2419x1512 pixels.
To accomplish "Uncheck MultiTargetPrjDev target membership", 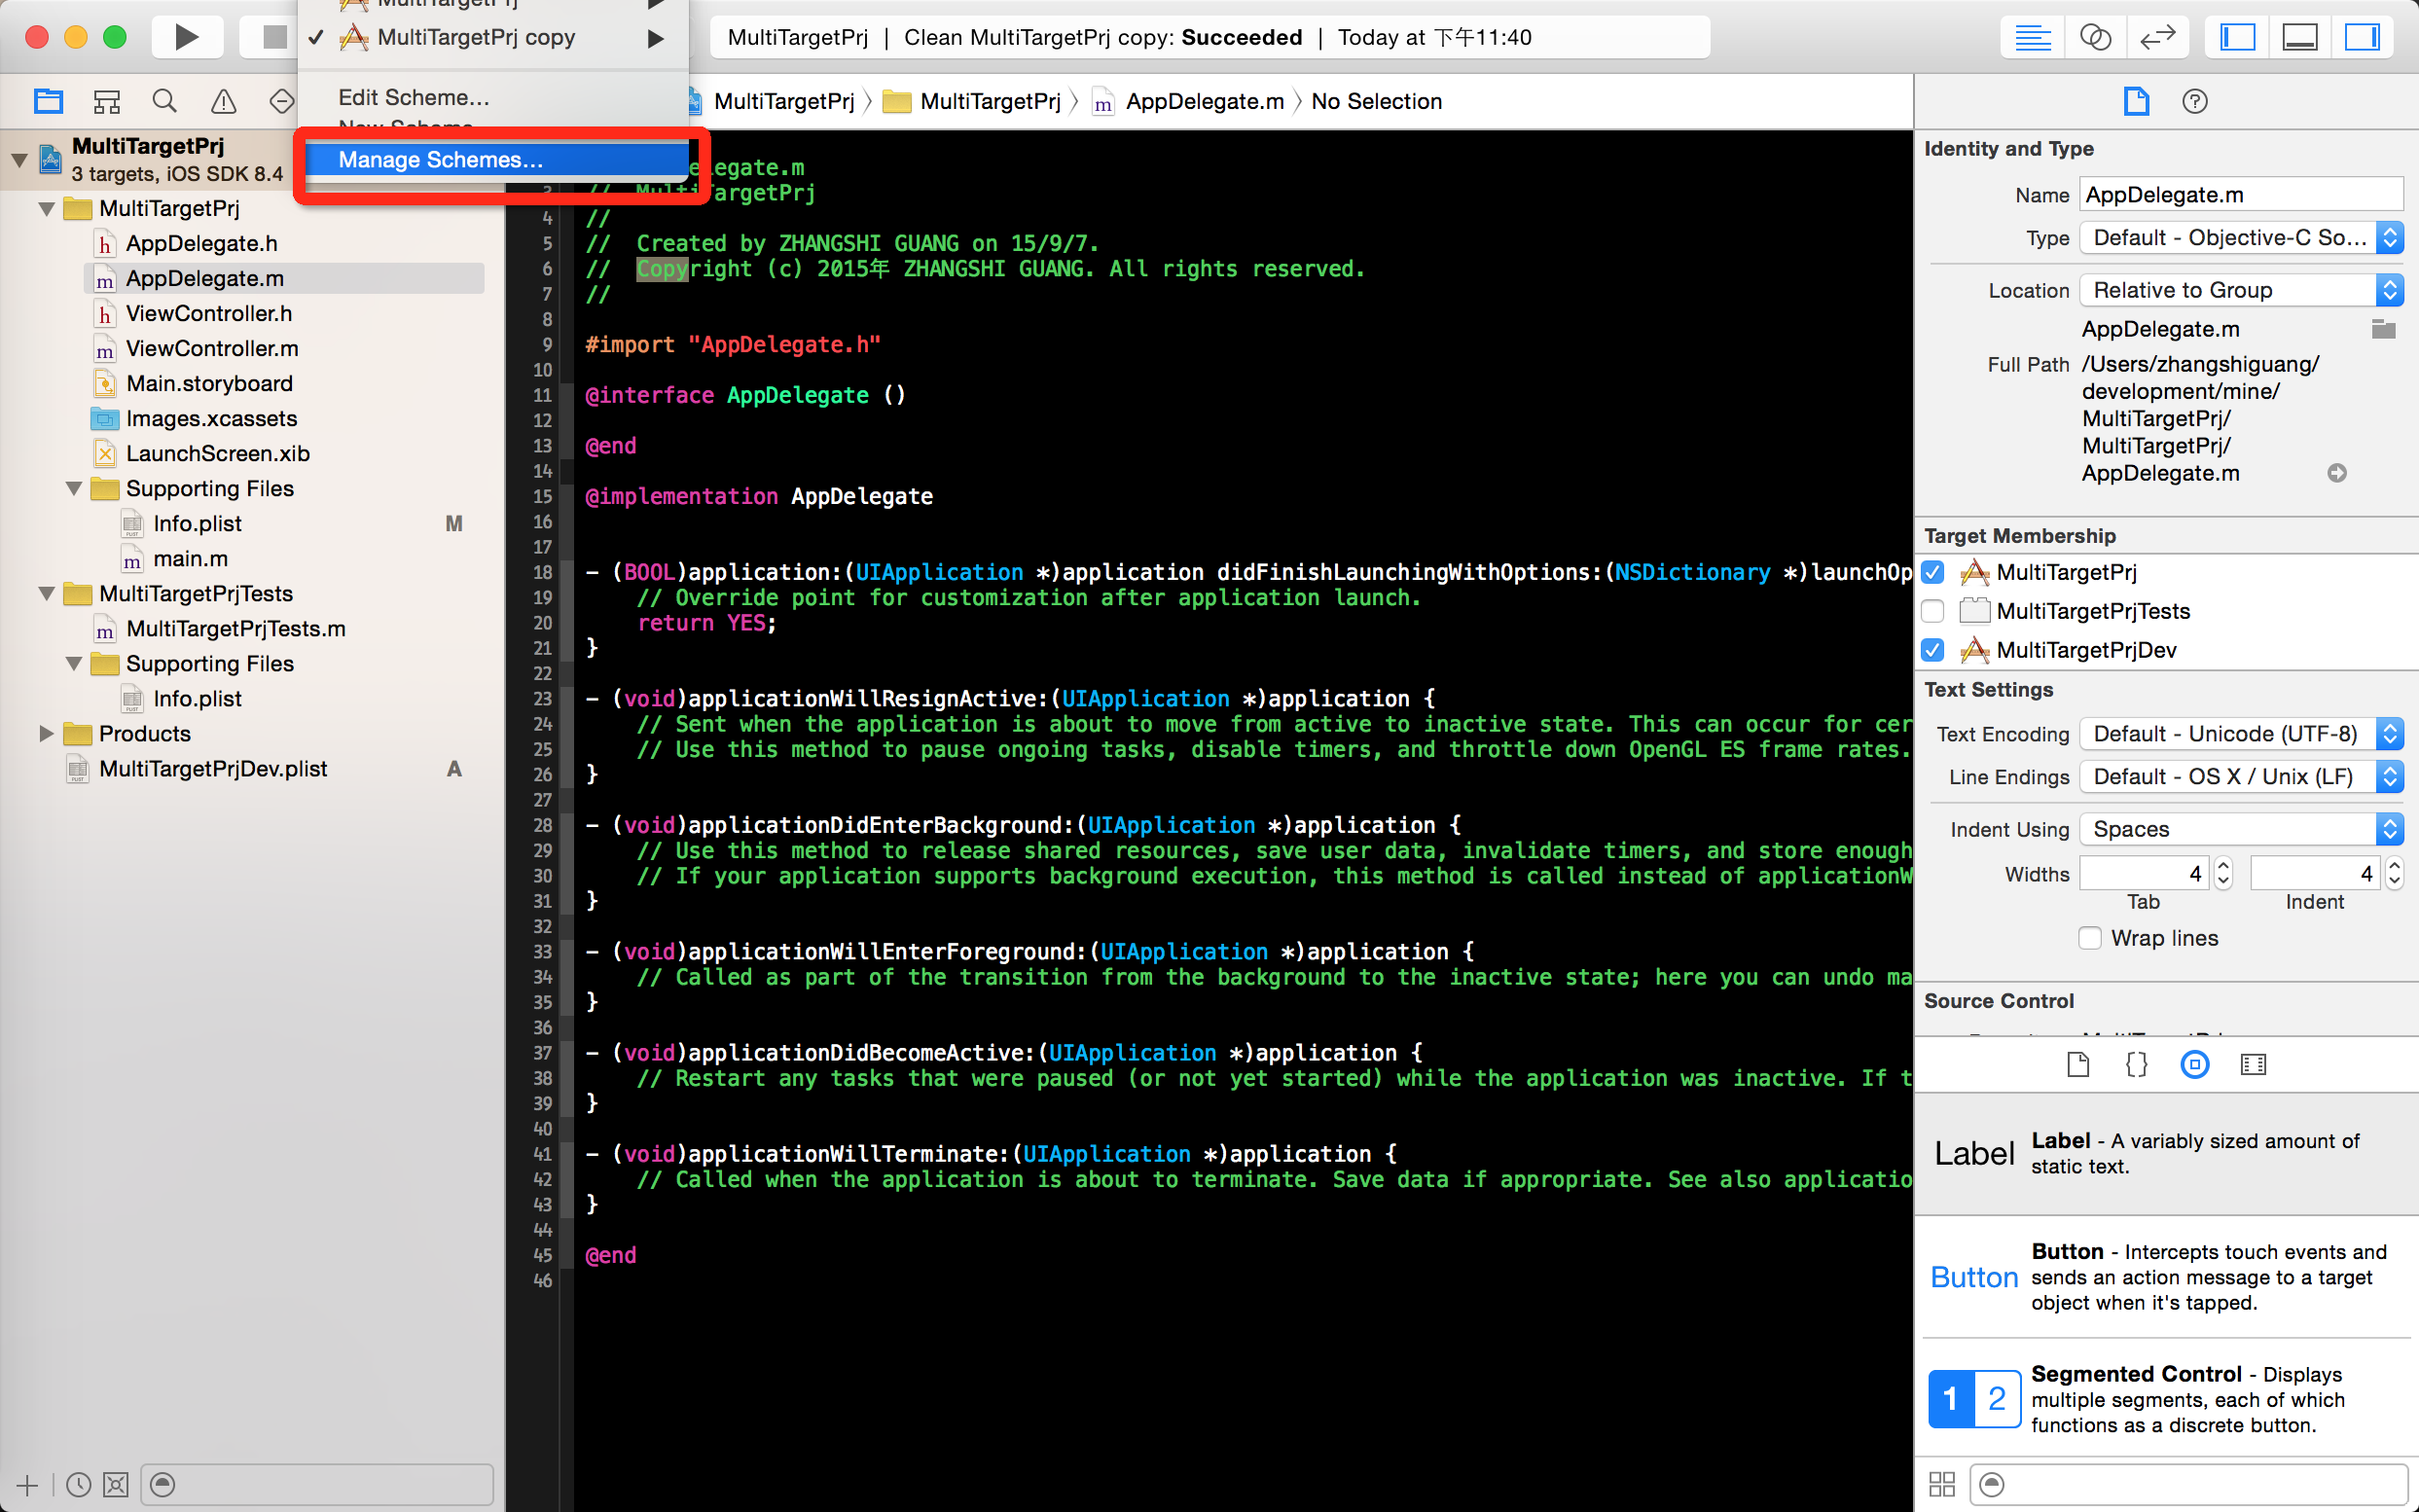I will click(1933, 650).
